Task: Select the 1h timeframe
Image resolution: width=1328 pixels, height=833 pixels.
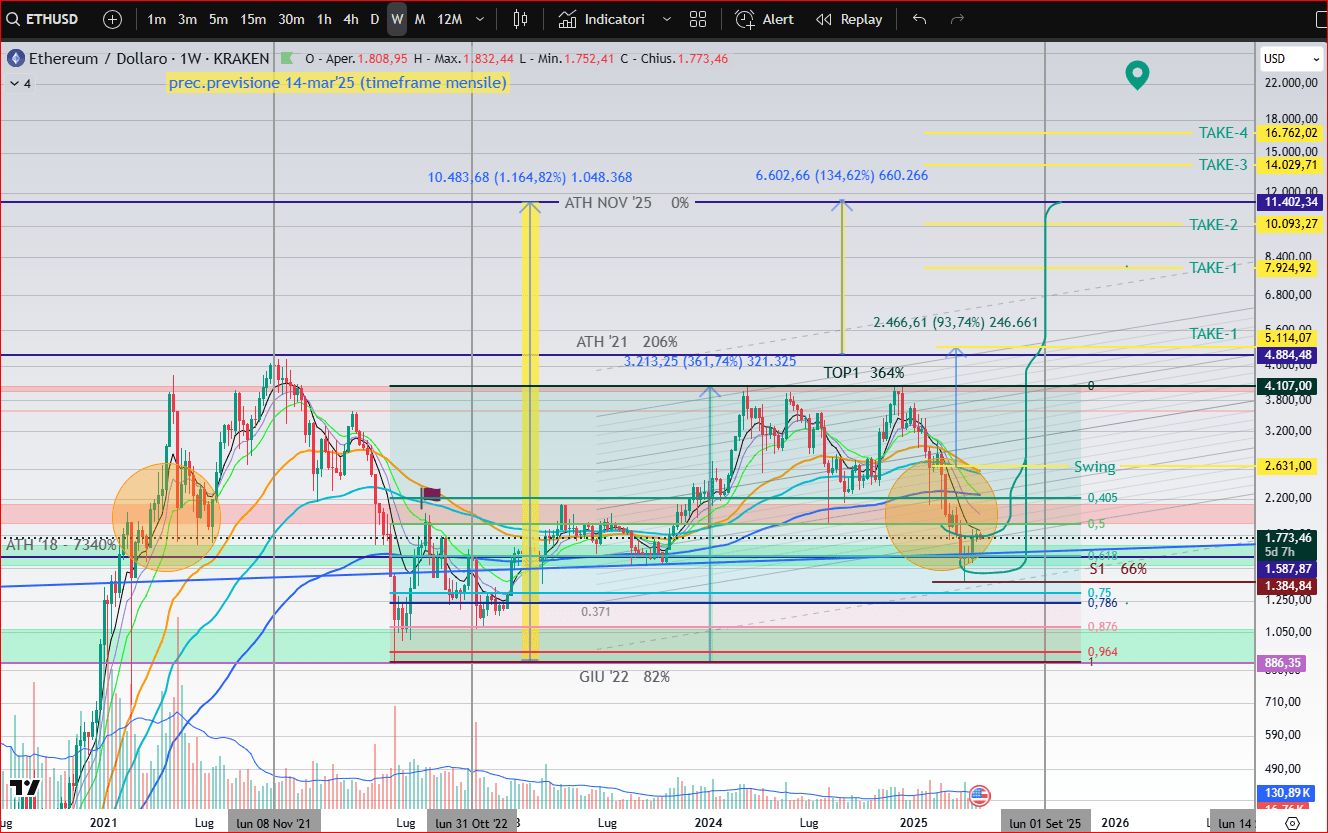Action: pyautogui.click(x=323, y=18)
